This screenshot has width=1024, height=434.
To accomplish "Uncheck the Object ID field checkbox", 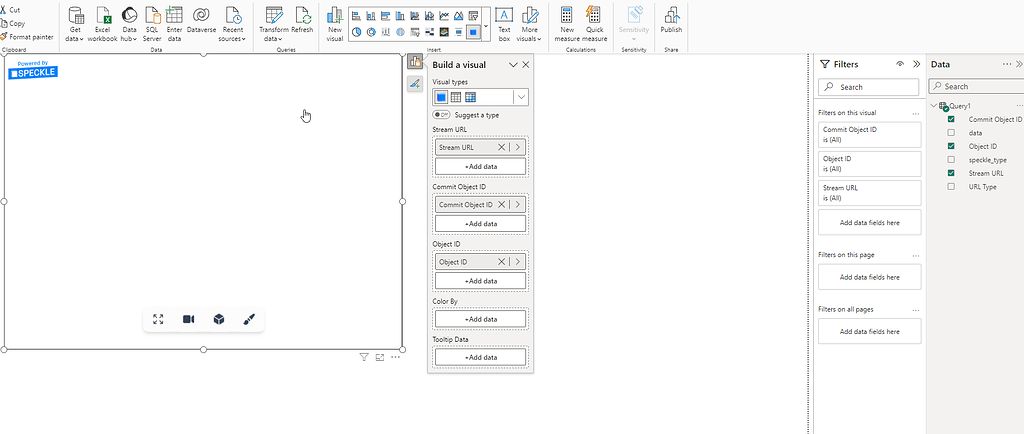I will pyautogui.click(x=951, y=146).
